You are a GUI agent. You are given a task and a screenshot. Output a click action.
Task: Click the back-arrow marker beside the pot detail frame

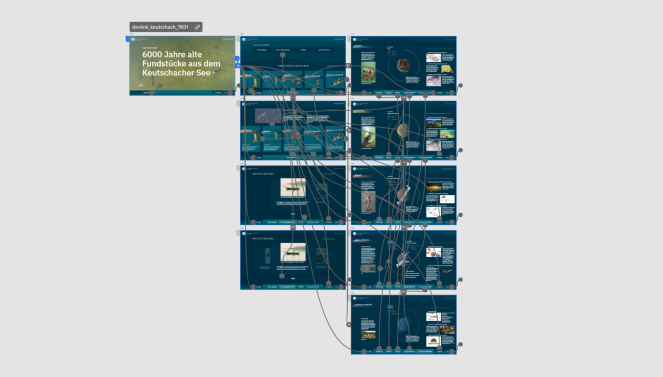348,66
